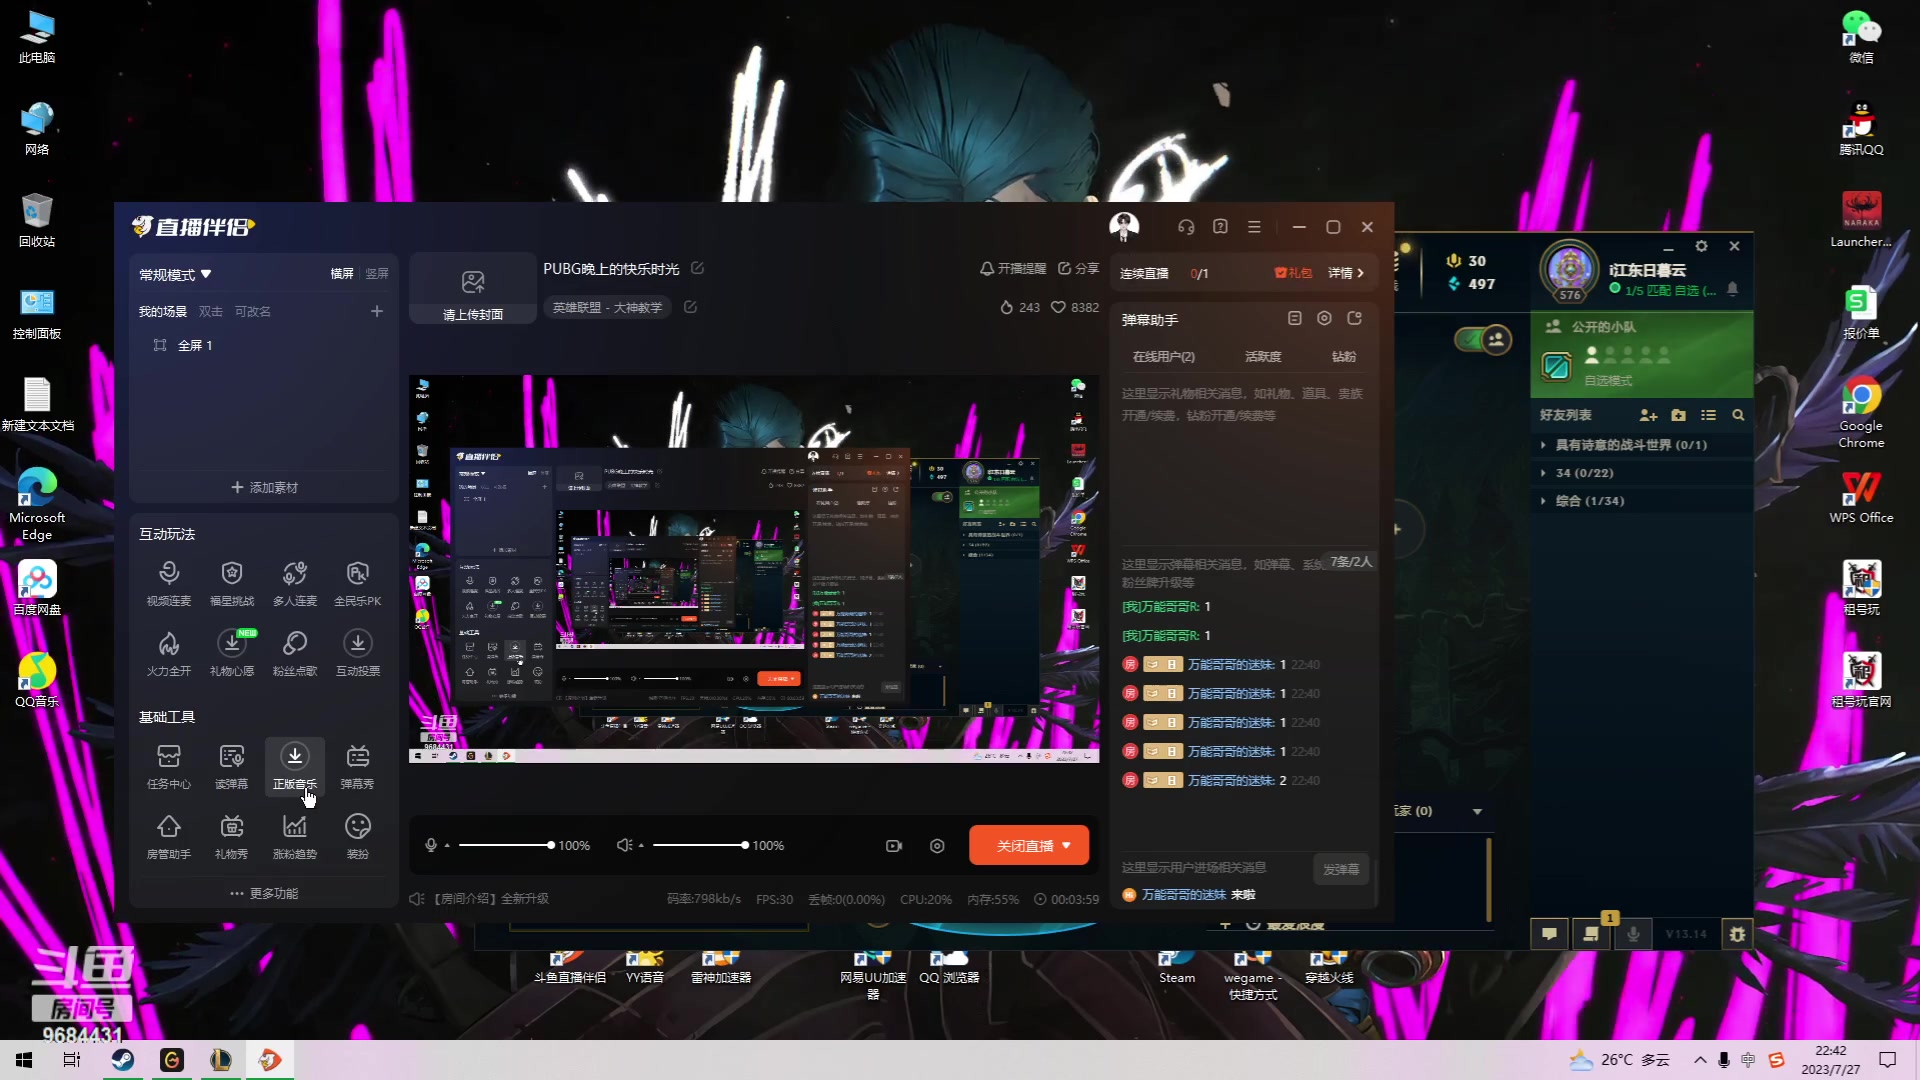
Task: Click the 弹幕助手 list icon
Action: (1294, 318)
